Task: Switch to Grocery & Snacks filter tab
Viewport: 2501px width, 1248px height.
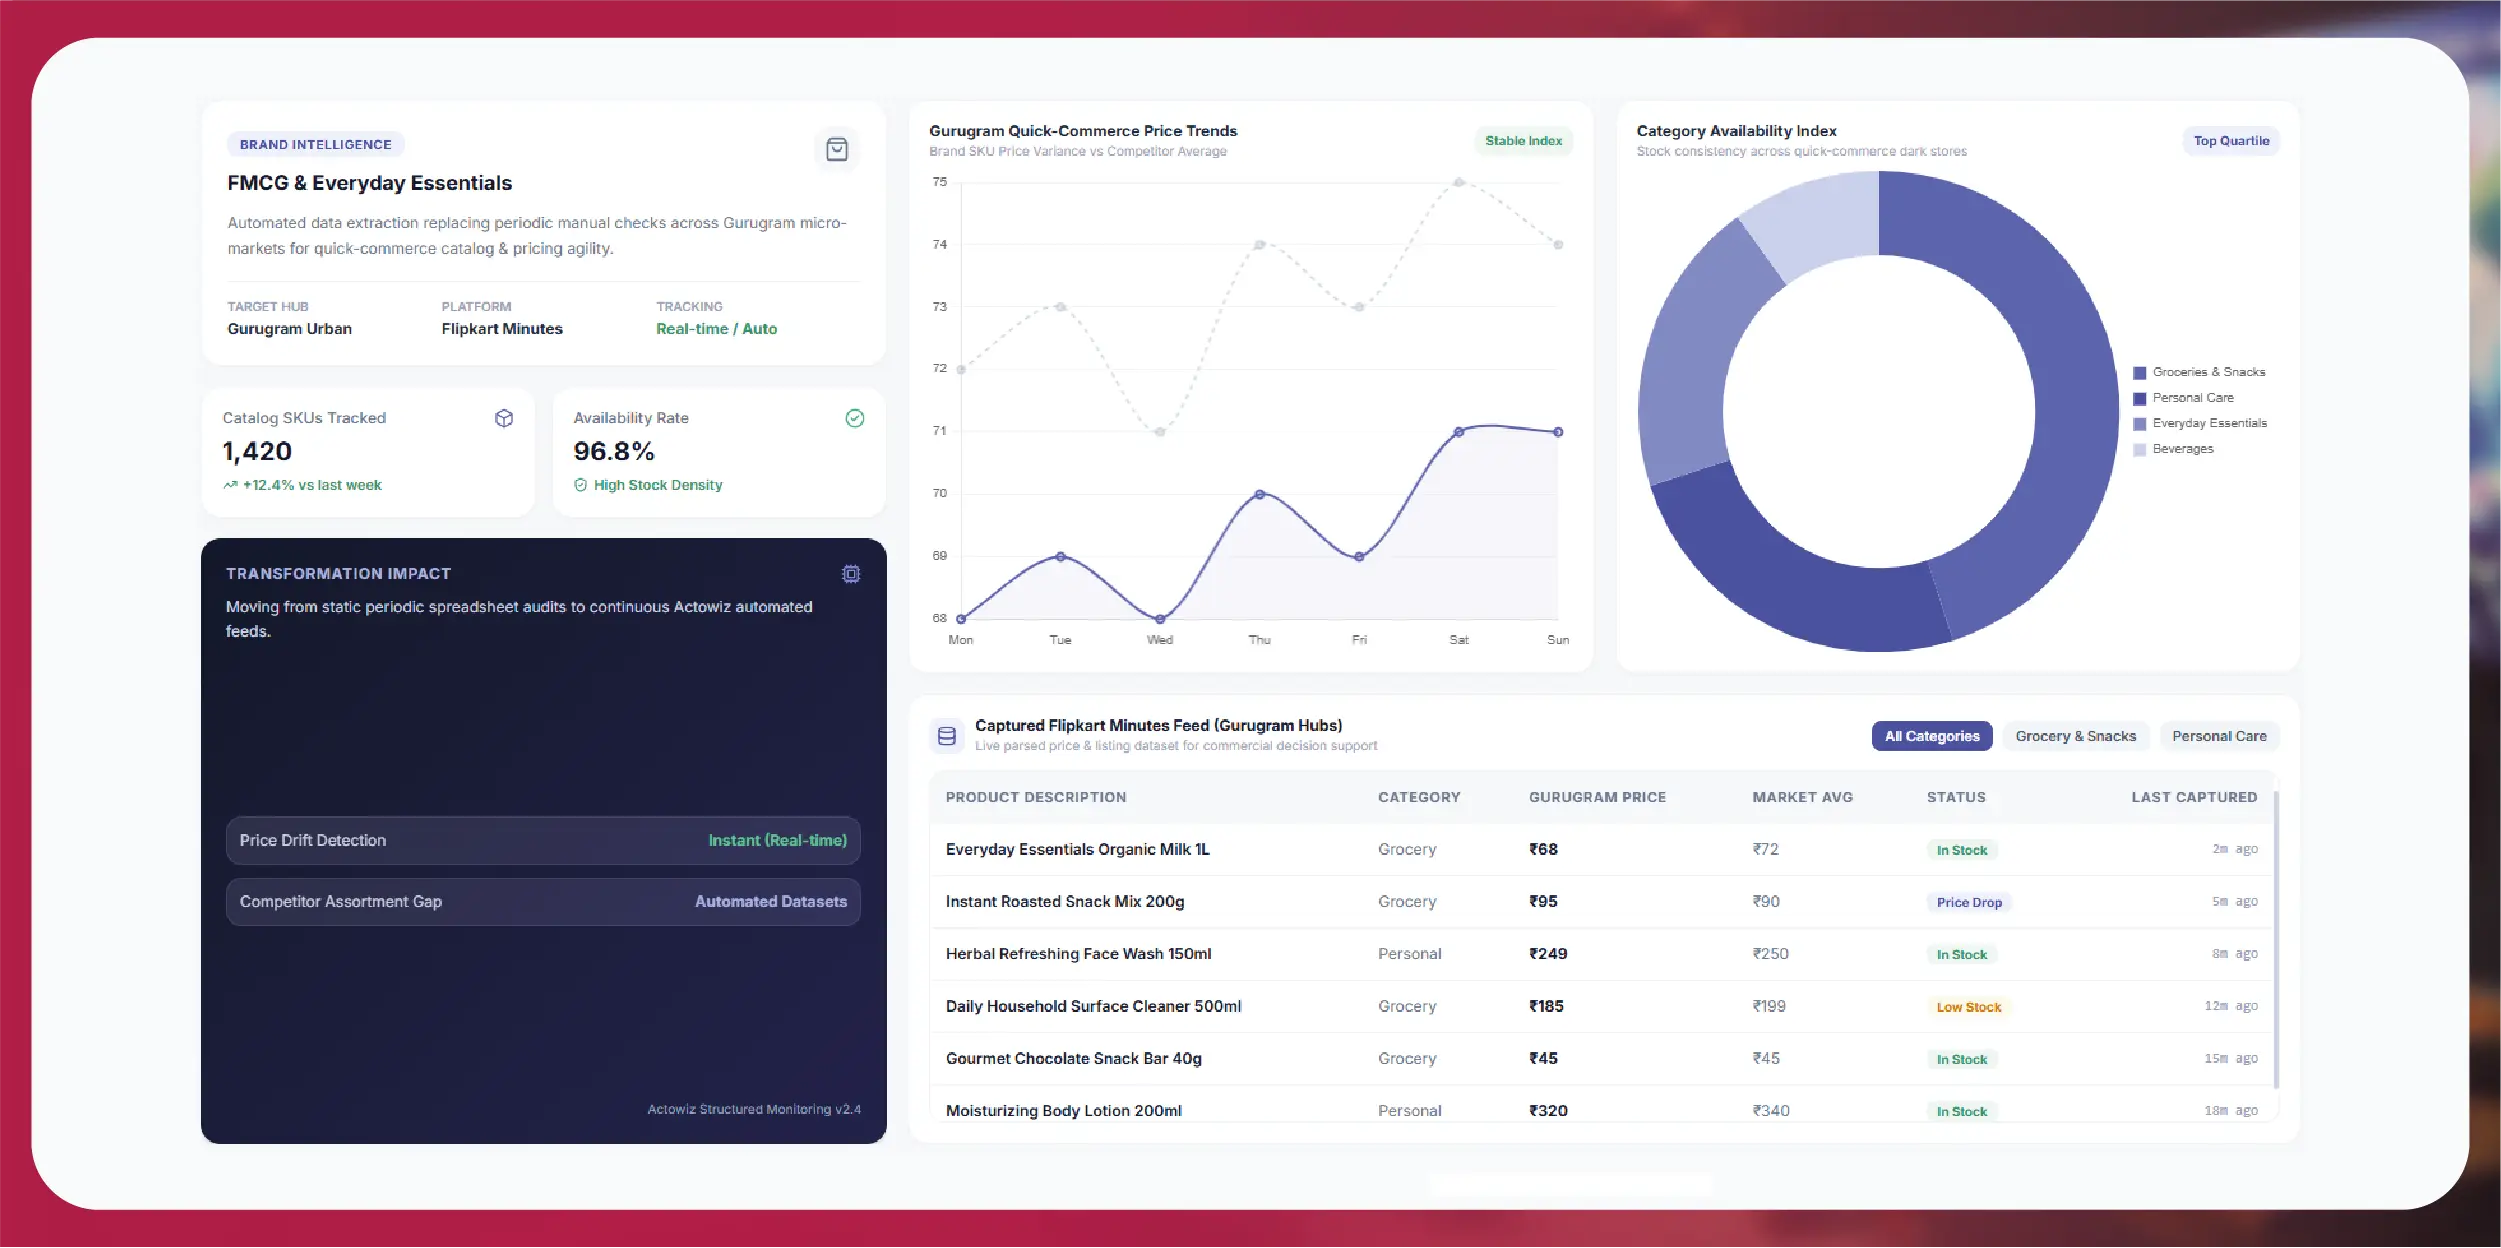Action: click(2075, 736)
